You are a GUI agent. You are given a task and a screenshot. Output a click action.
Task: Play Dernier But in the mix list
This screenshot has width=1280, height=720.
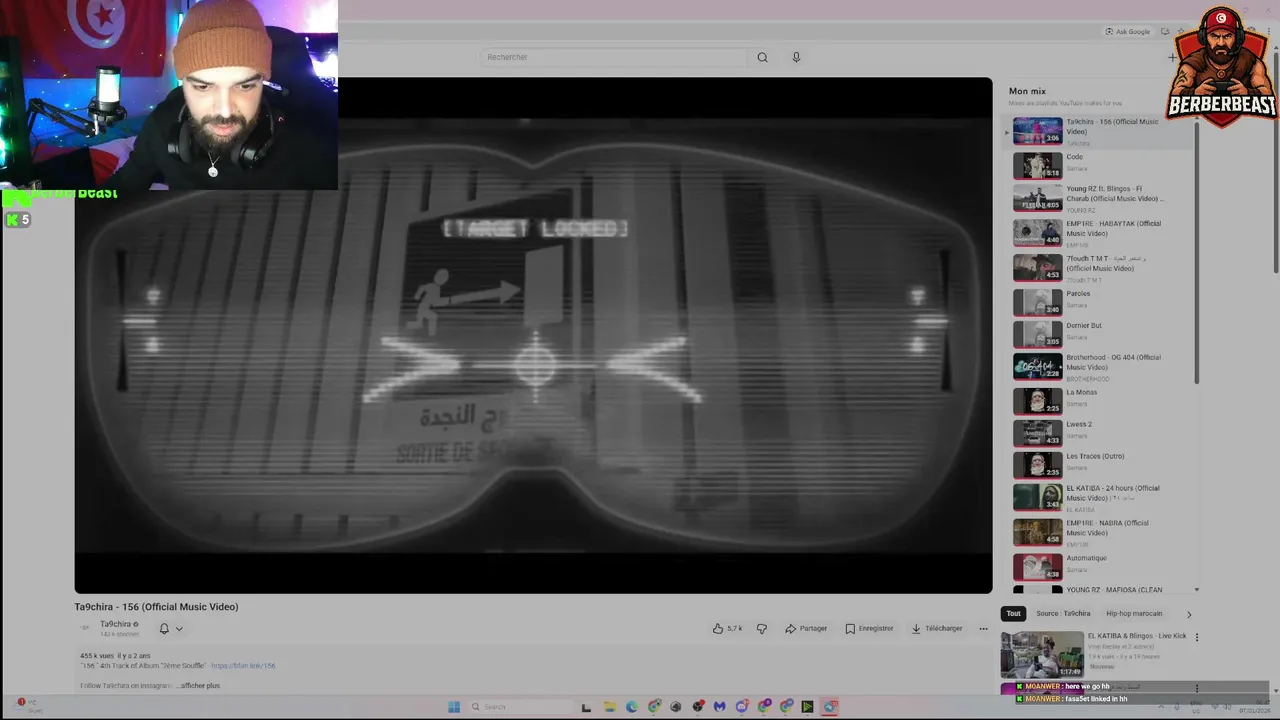point(1102,333)
